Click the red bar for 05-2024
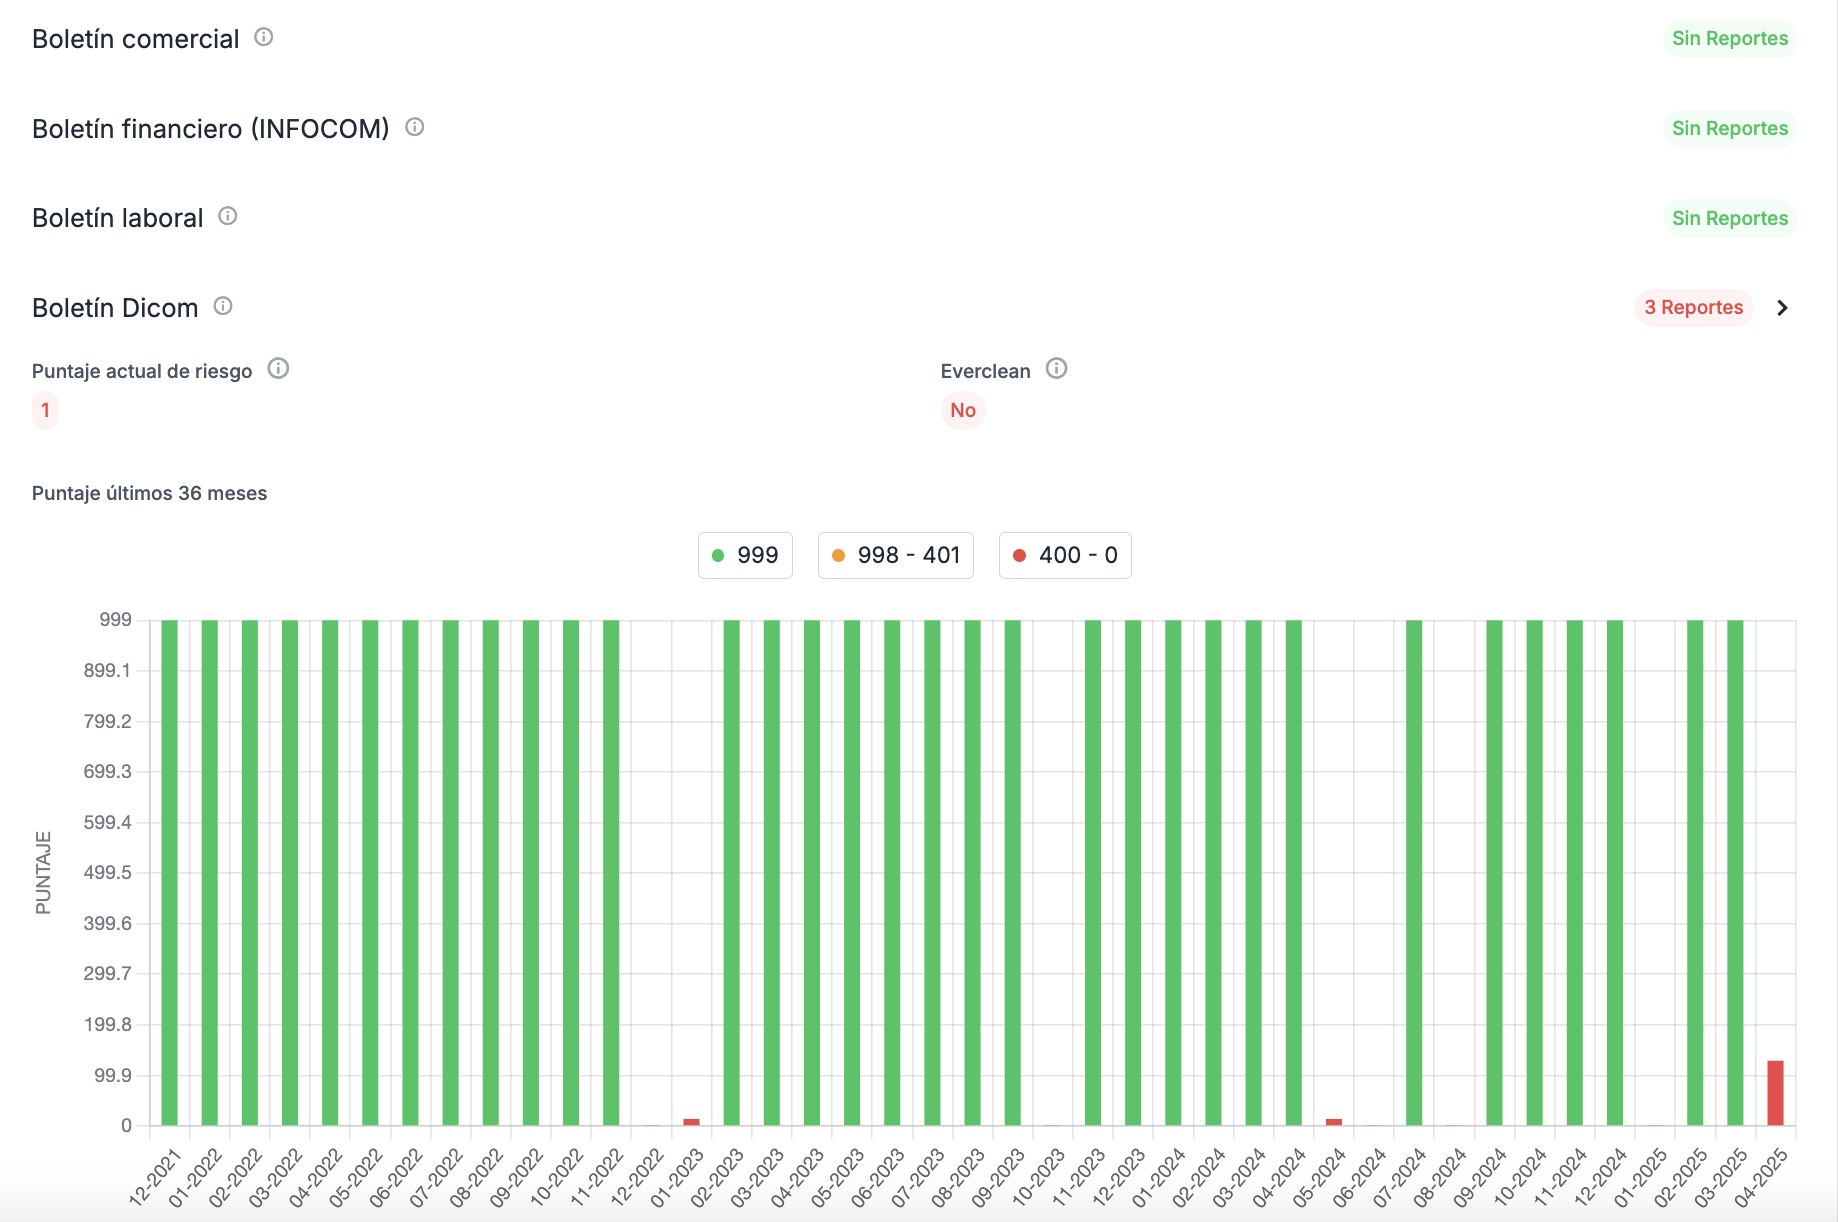1838x1222 pixels. coord(1334,1122)
